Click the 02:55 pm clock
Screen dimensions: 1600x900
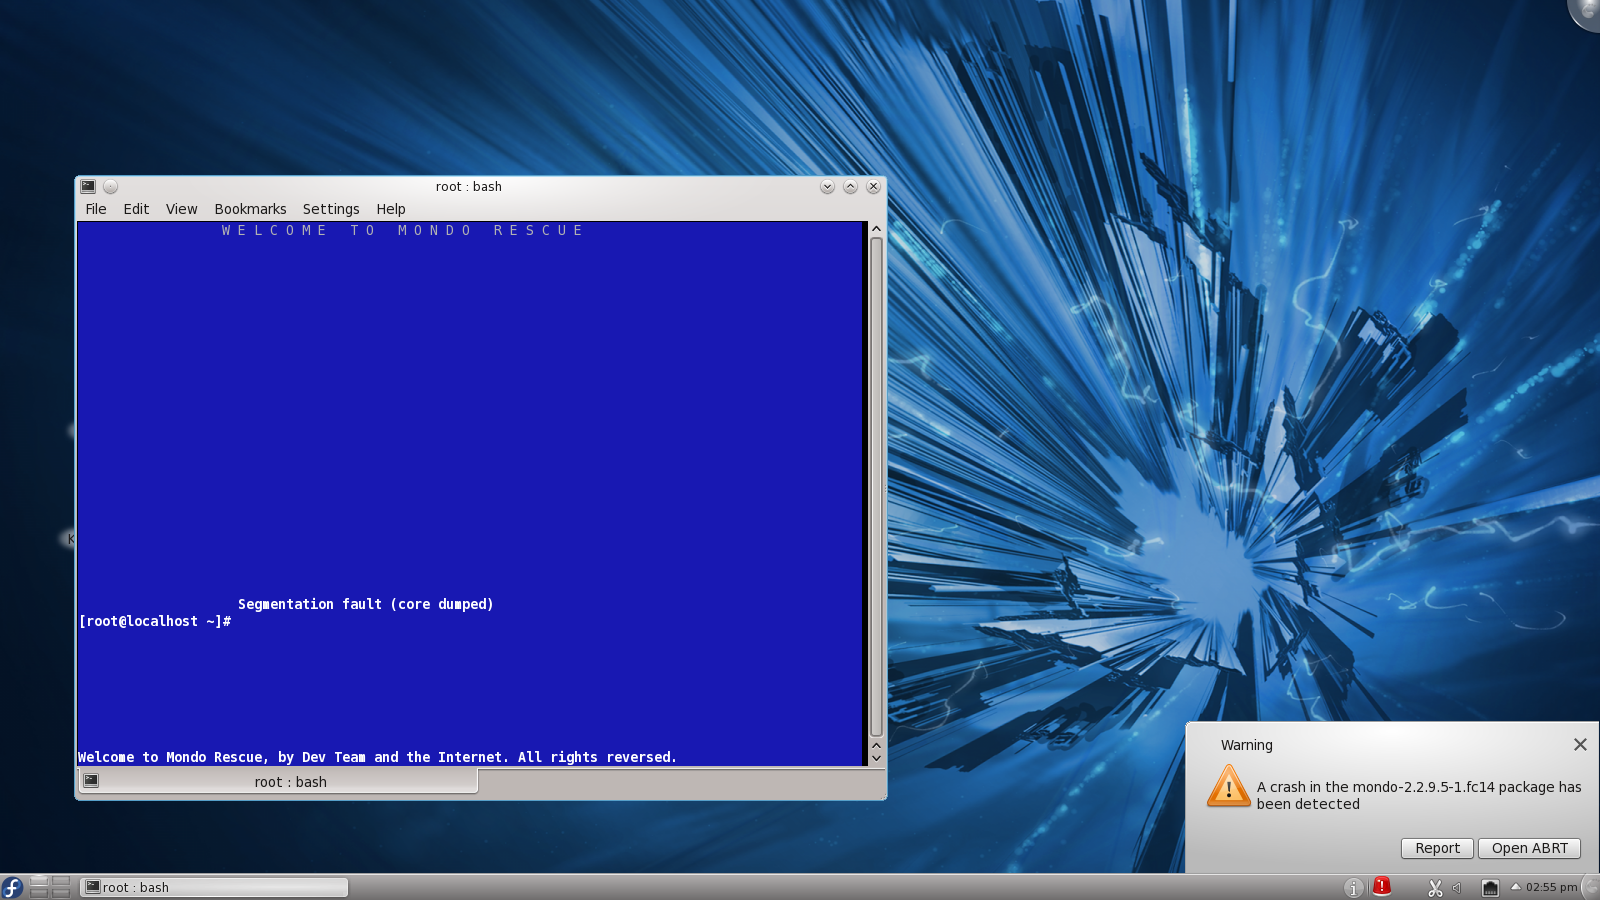pos(1551,887)
